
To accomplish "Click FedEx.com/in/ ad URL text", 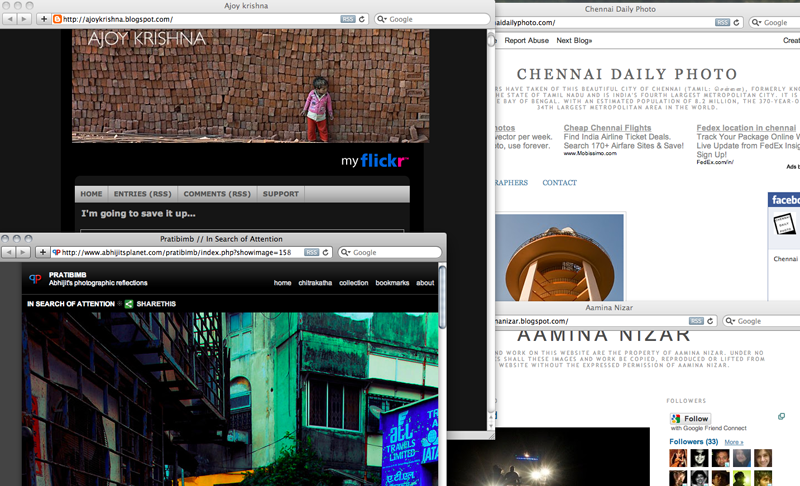I will (715, 162).
